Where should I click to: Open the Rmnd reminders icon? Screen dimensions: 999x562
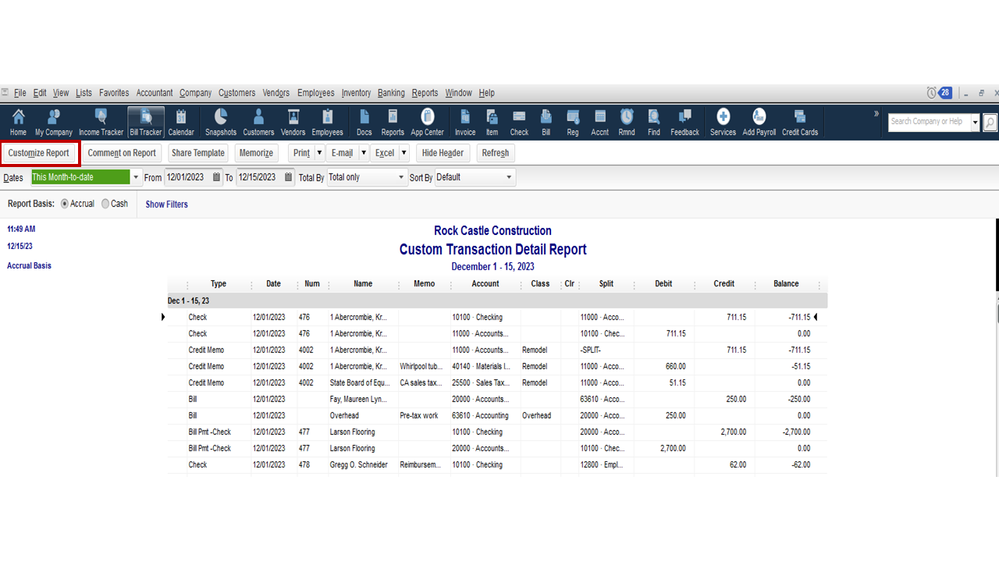point(627,122)
